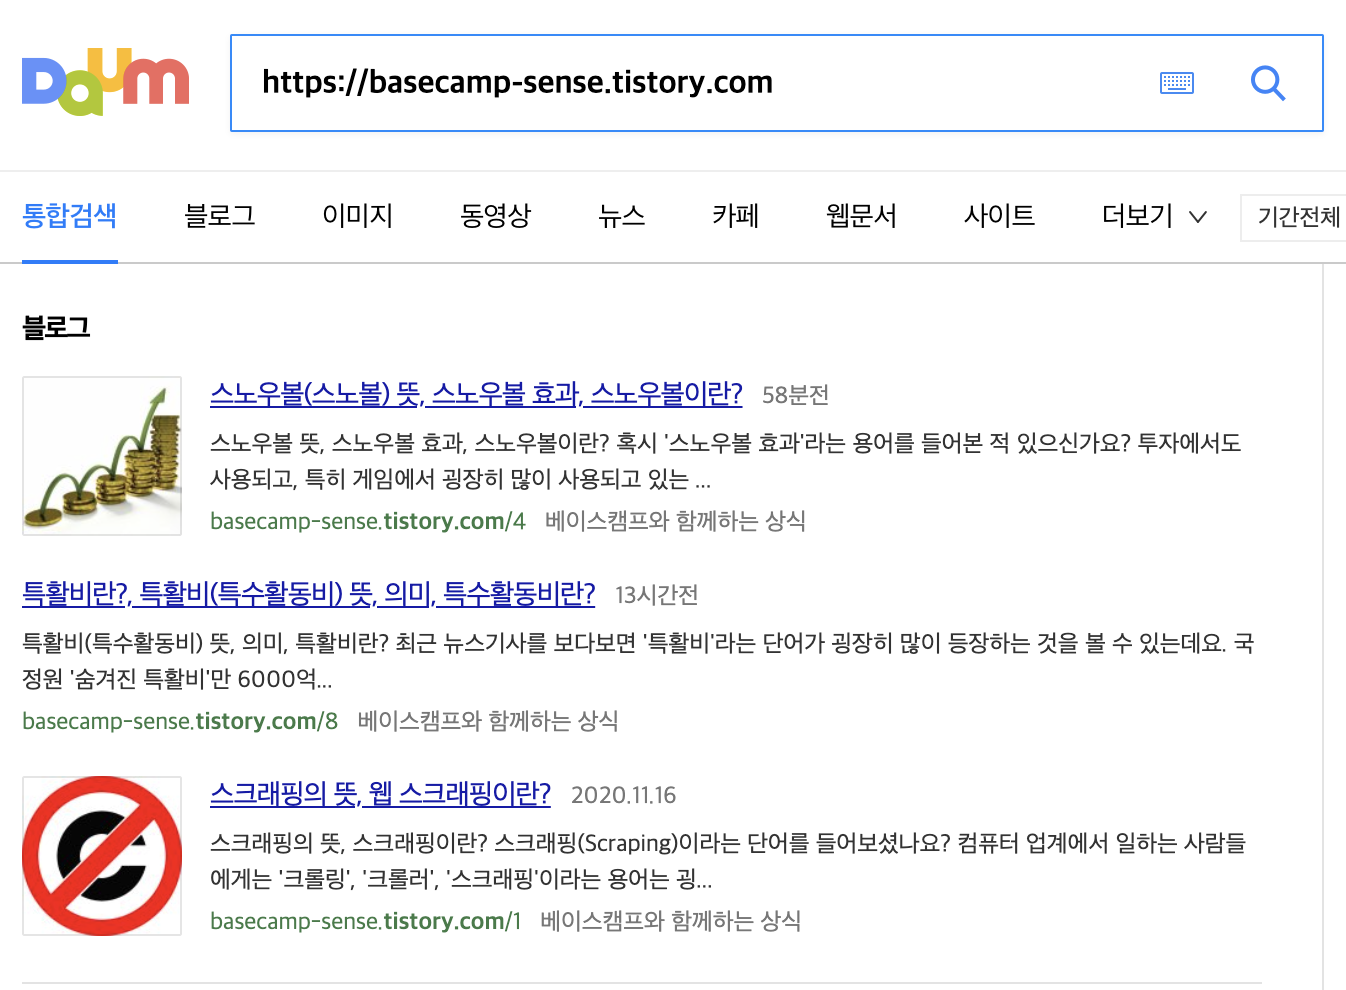
Task: Open the 웹문서 tab
Action: click(x=862, y=215)
